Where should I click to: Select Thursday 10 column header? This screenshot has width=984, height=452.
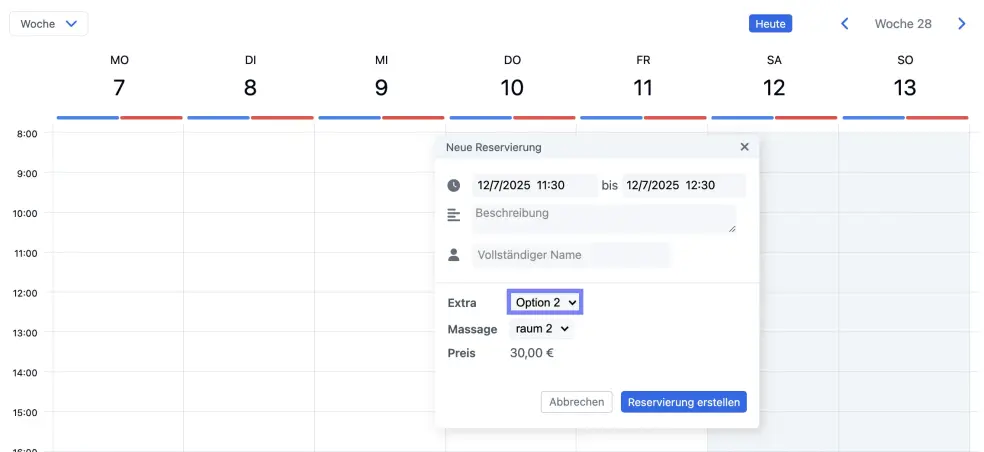512,77
